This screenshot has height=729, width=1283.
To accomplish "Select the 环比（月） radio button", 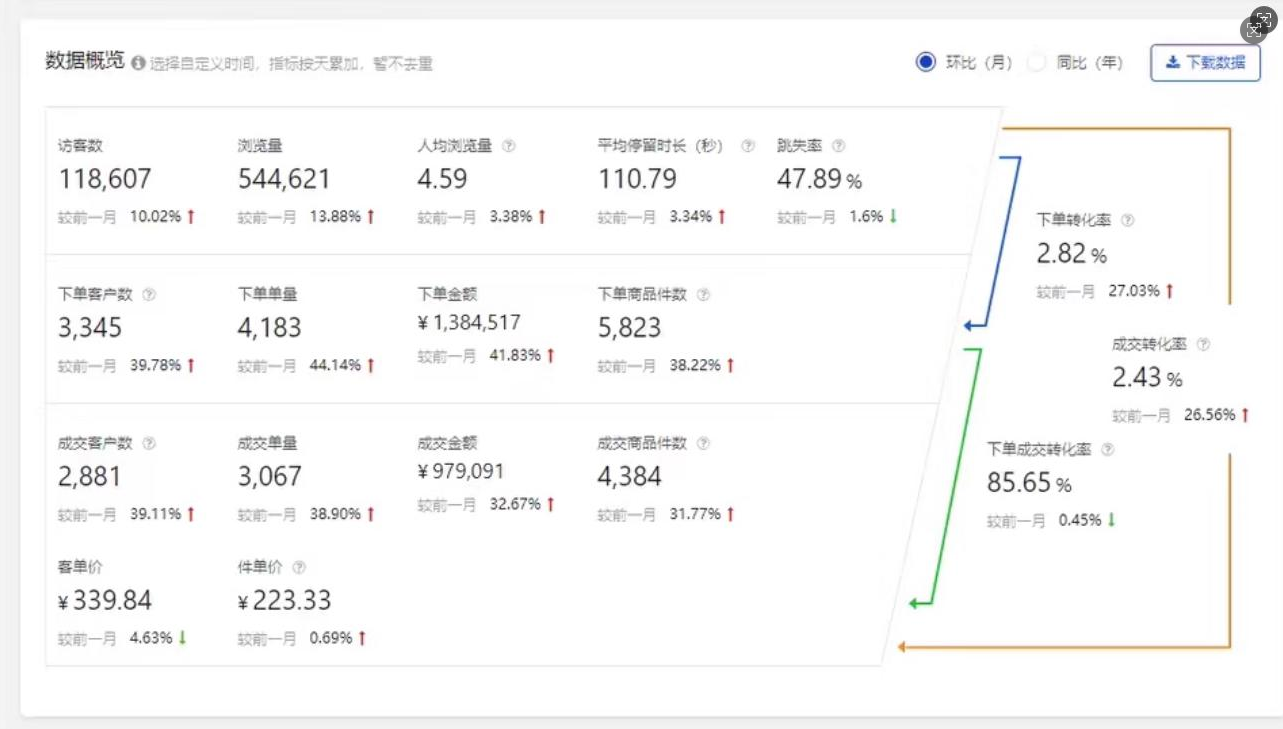I will coord(925,62).
